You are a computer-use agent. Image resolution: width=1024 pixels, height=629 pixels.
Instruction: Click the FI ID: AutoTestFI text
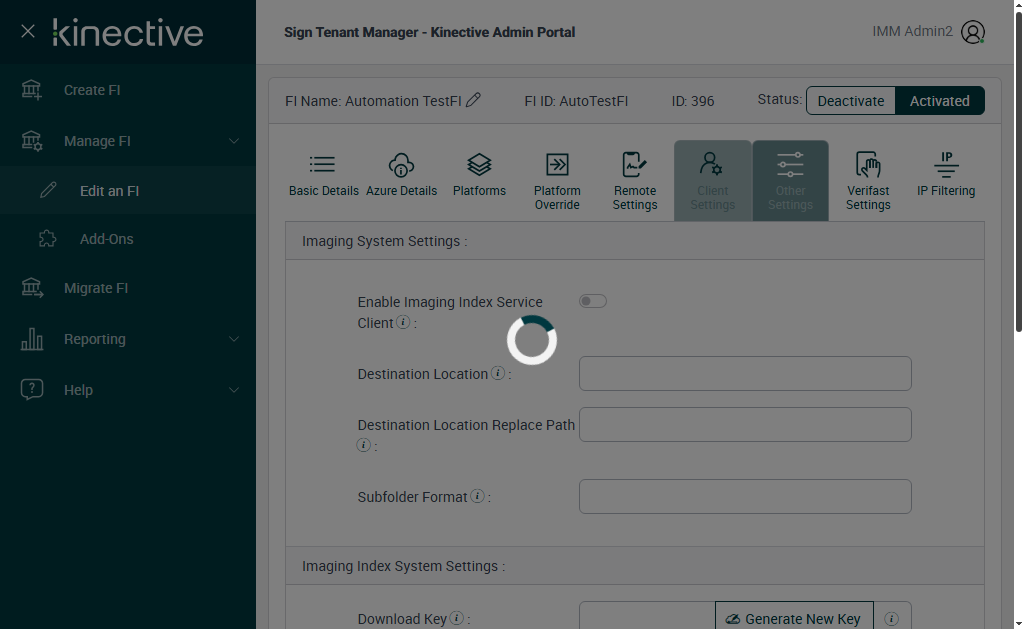click(576, 101)
